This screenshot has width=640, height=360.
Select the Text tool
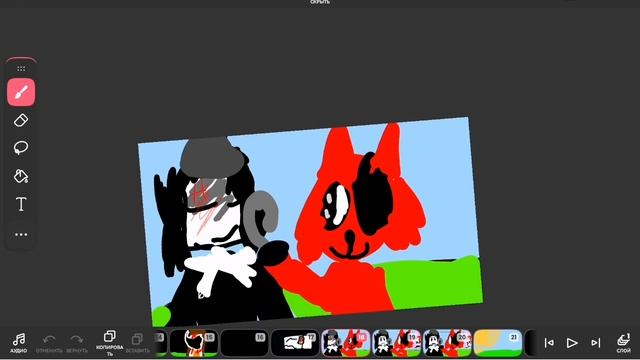click(21, 204)
